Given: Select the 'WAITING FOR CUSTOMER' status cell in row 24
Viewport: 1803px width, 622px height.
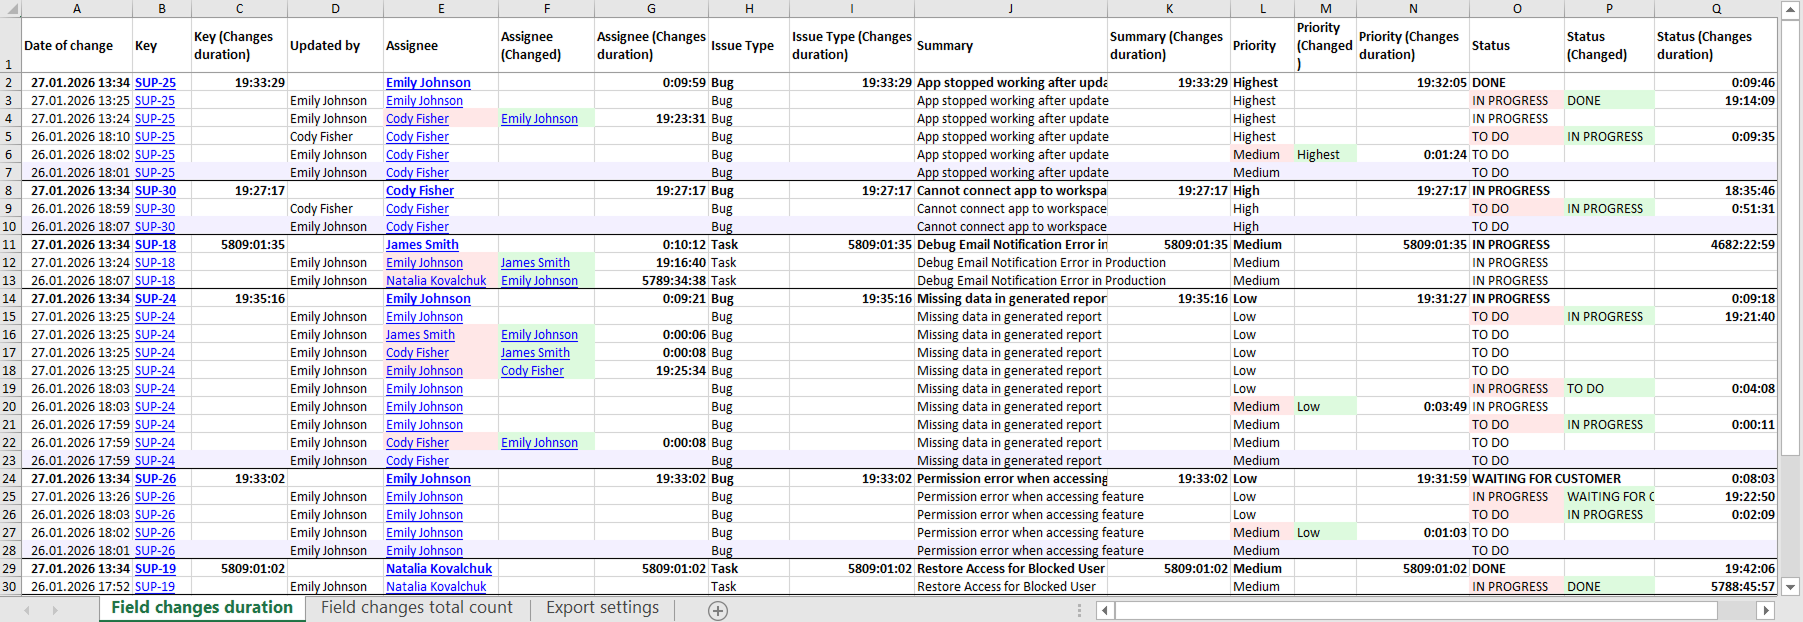Looking at the screenshot, I should pos(1517,479).
